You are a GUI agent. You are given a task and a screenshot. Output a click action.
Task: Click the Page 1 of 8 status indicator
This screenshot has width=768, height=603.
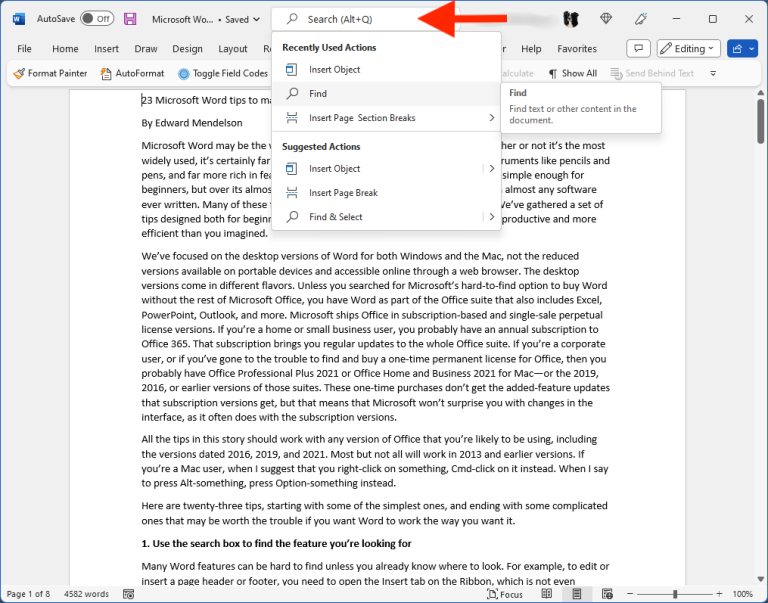click(x=28, y=594)
